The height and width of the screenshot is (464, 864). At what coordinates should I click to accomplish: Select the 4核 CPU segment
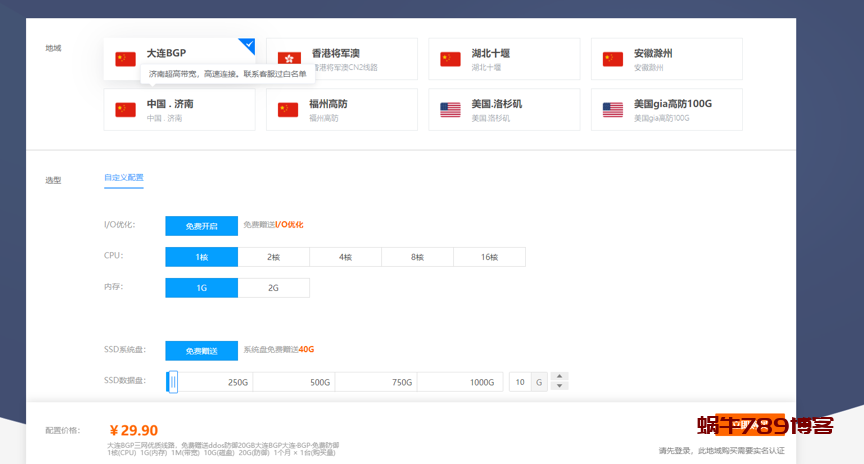[x=345, y=257]
